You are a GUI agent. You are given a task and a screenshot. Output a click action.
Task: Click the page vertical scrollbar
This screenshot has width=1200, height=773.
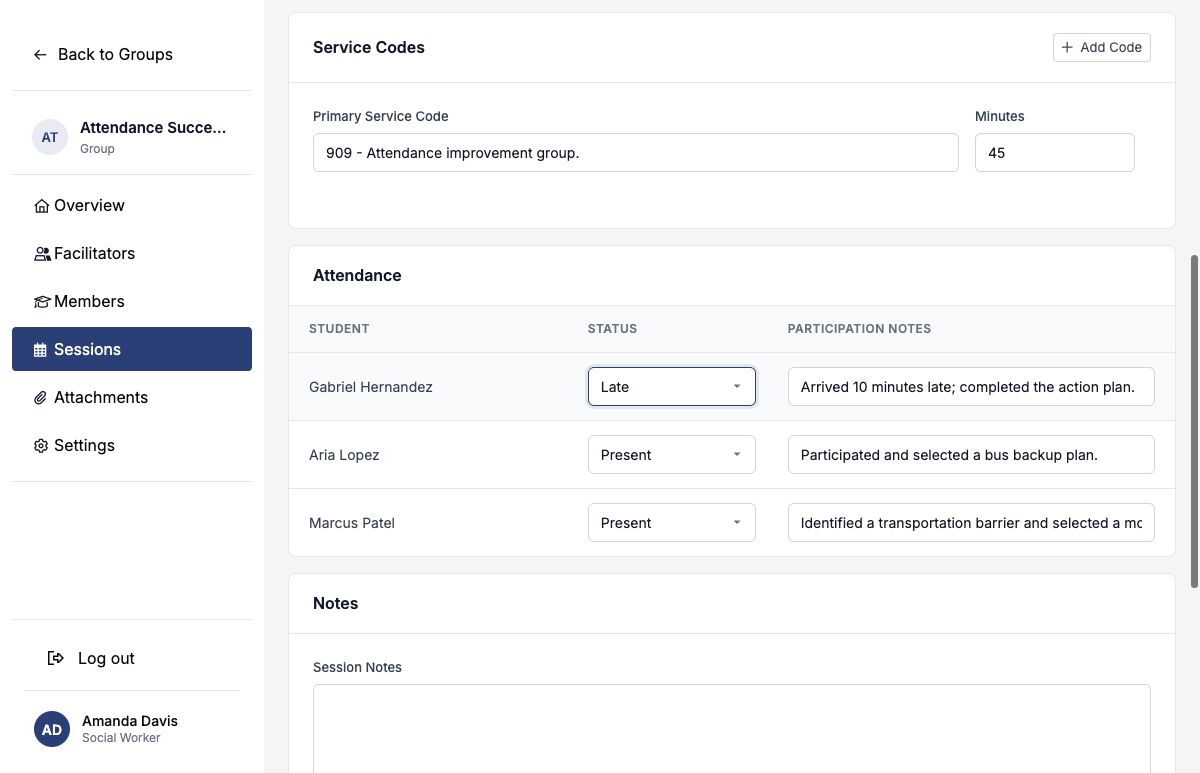tap(1194, 420)
